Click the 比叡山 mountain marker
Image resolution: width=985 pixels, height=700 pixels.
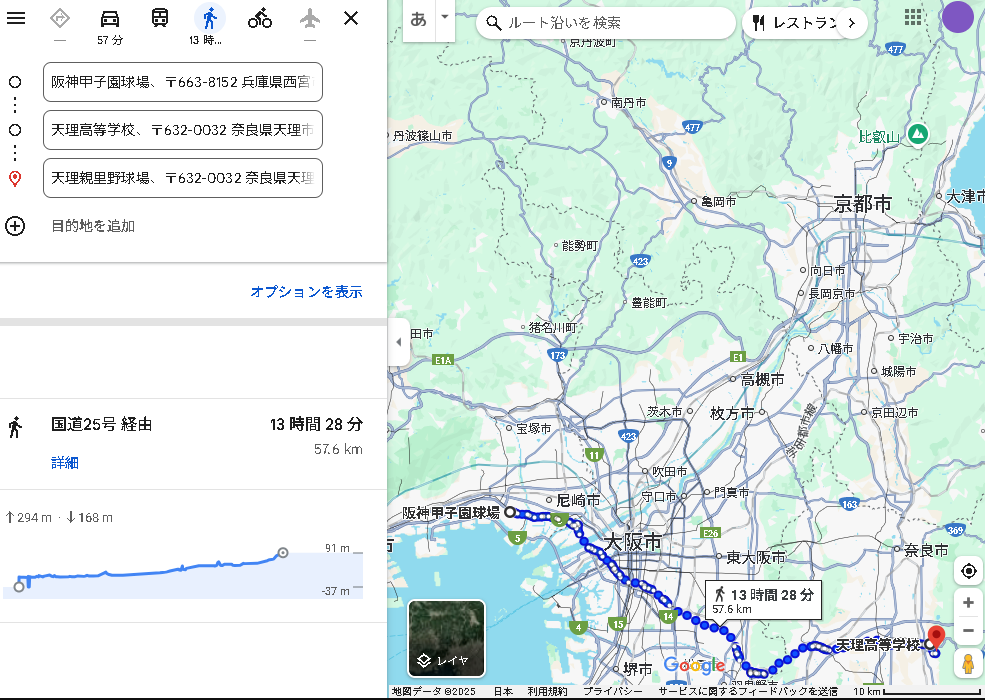(x=918, y=133)
